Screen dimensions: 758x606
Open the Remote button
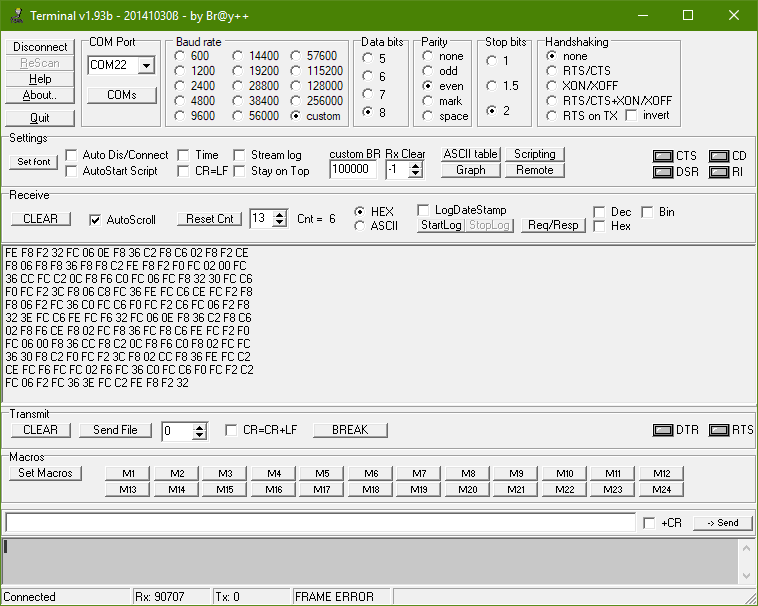coord(535,170)
